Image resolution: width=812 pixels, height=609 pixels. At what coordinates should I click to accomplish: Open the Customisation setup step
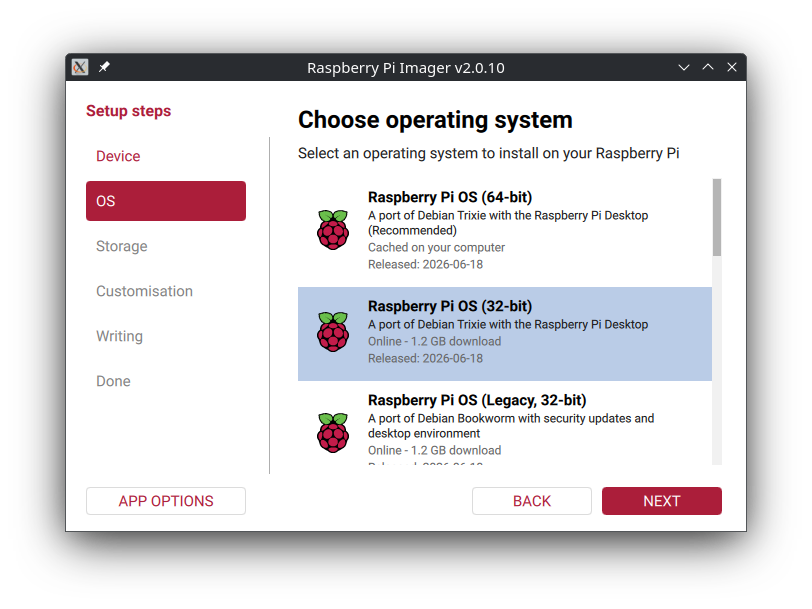tap(166, 291)
